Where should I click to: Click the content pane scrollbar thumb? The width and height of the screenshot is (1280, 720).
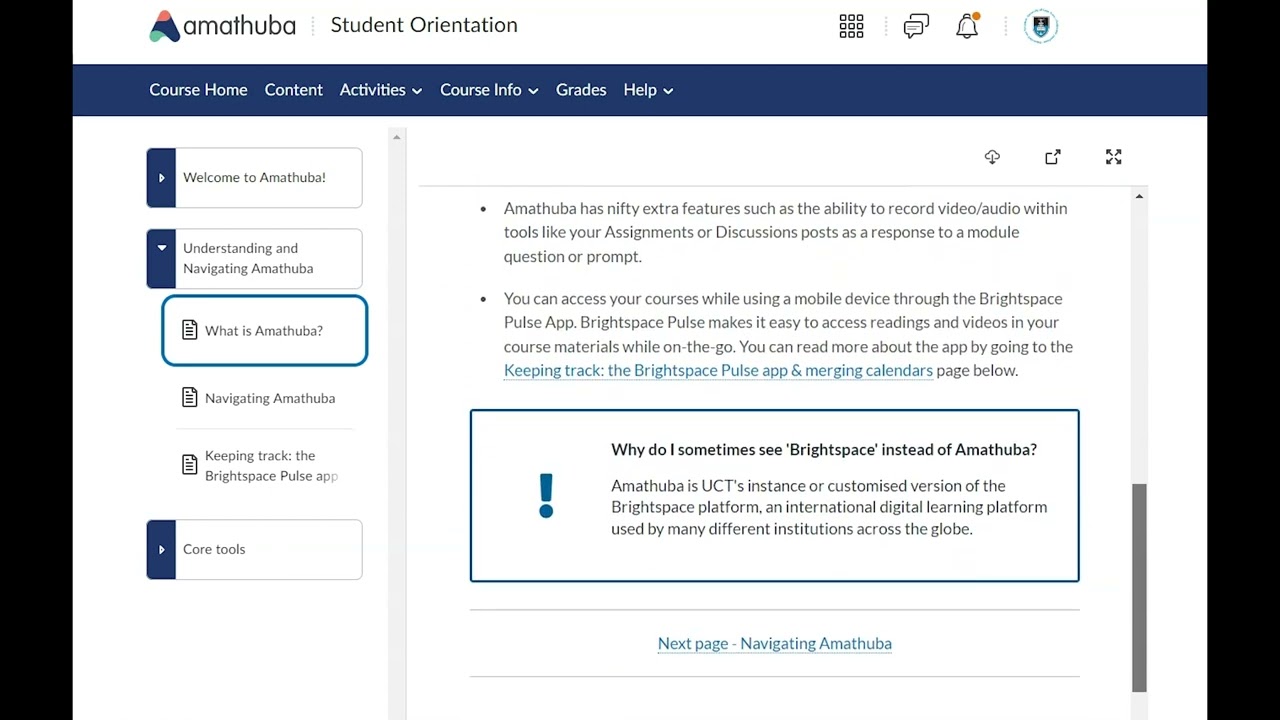(1139, 587)
